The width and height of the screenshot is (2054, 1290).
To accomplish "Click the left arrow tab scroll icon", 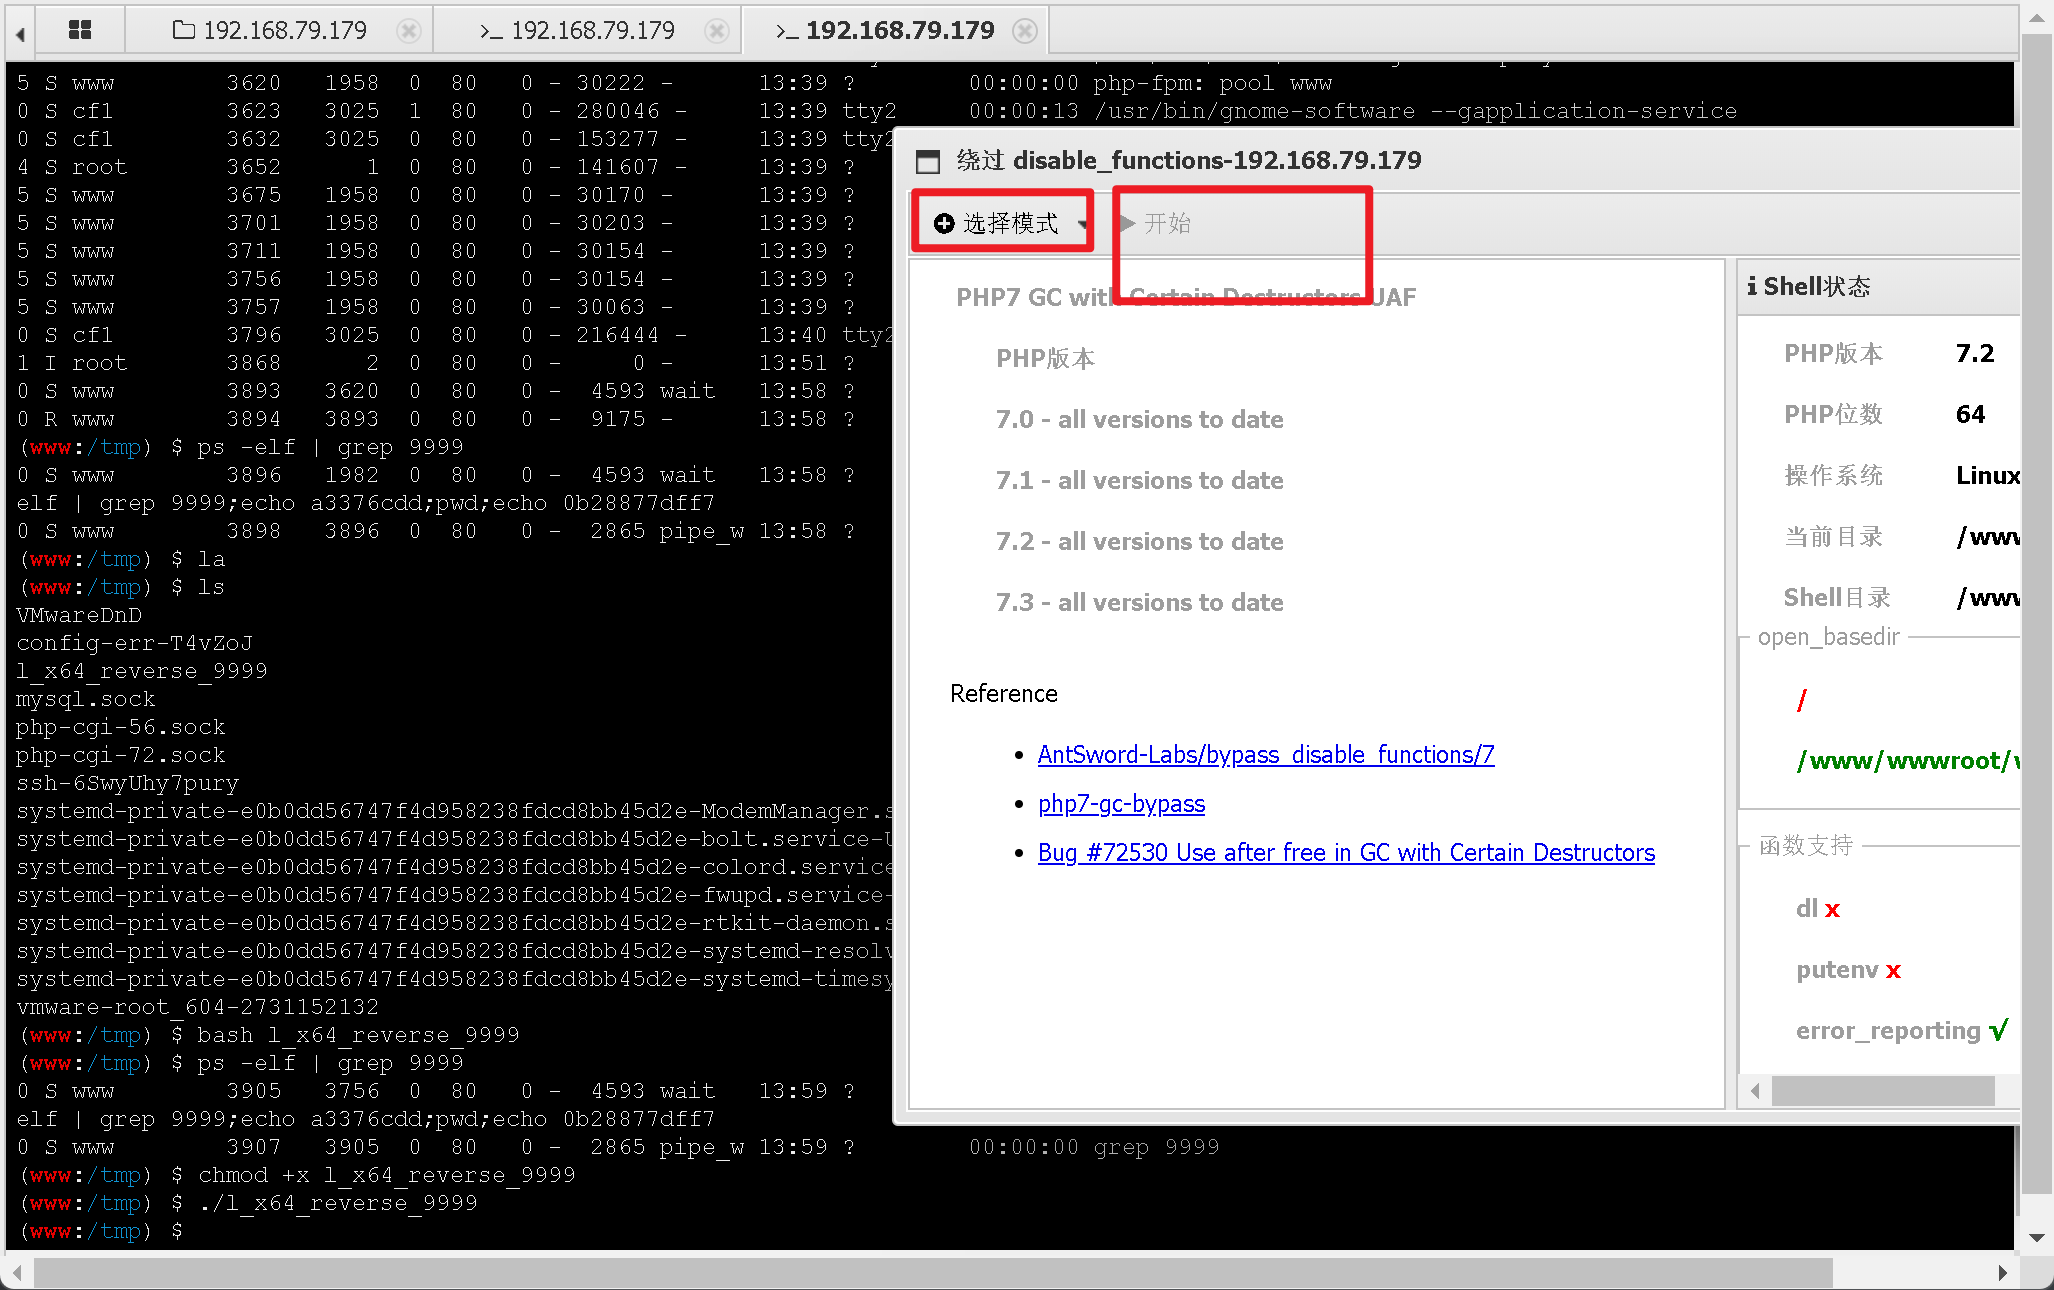I will (19, 34).
